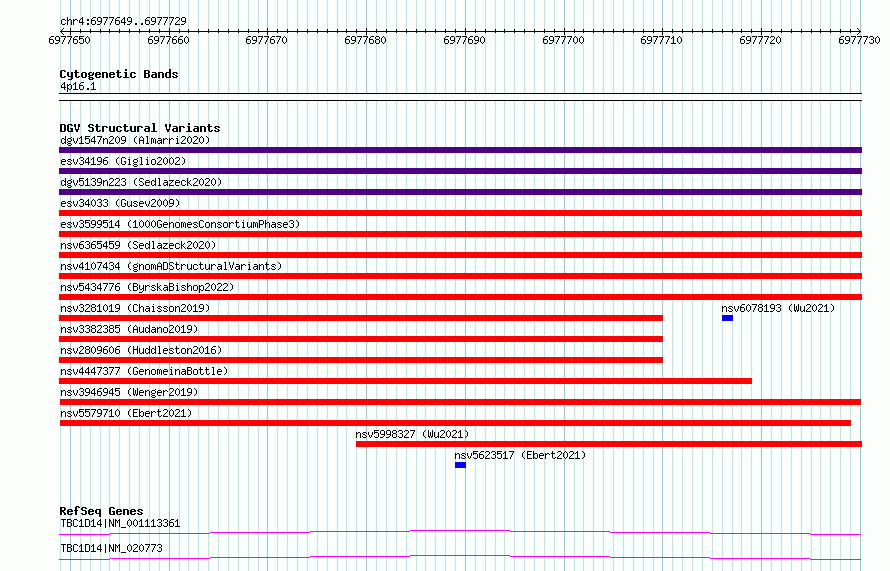
Task: Select red bar under nsv3281019 (Chaisson2019)
Action: click(361, 318)
